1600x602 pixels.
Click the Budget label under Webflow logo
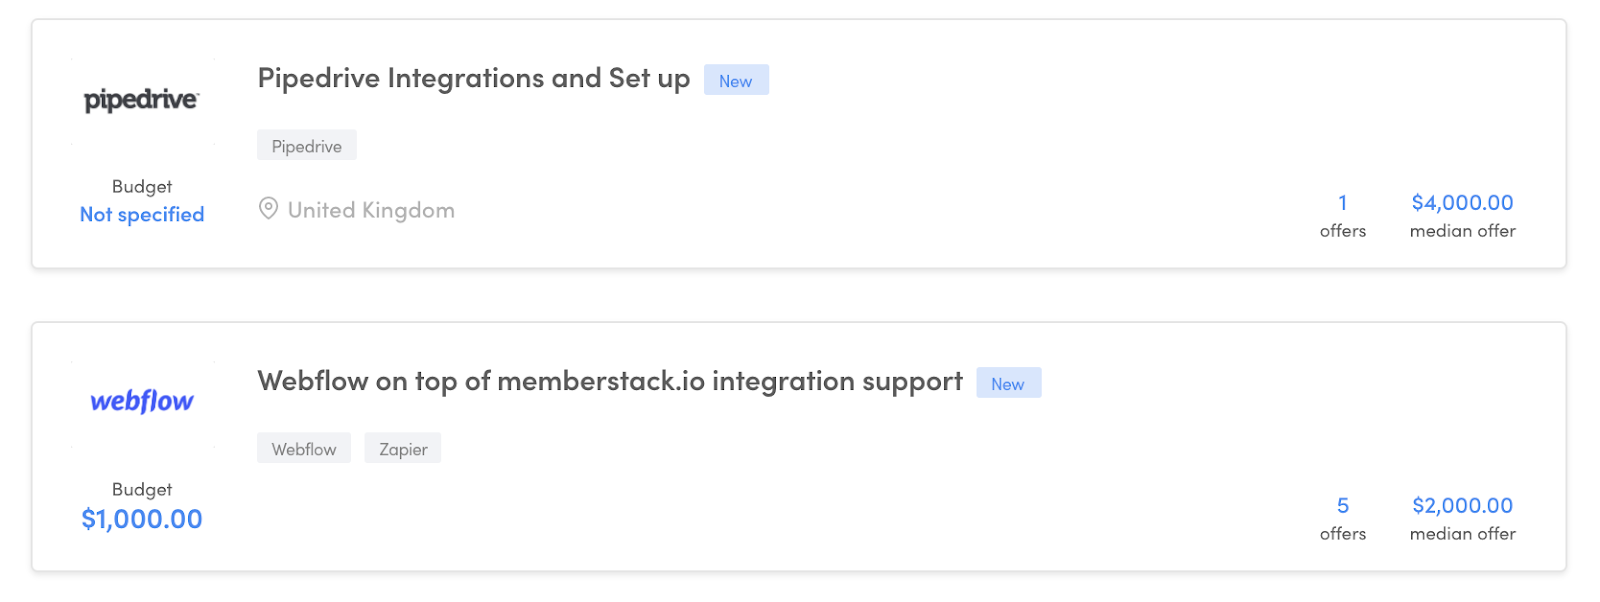(142, 490)
